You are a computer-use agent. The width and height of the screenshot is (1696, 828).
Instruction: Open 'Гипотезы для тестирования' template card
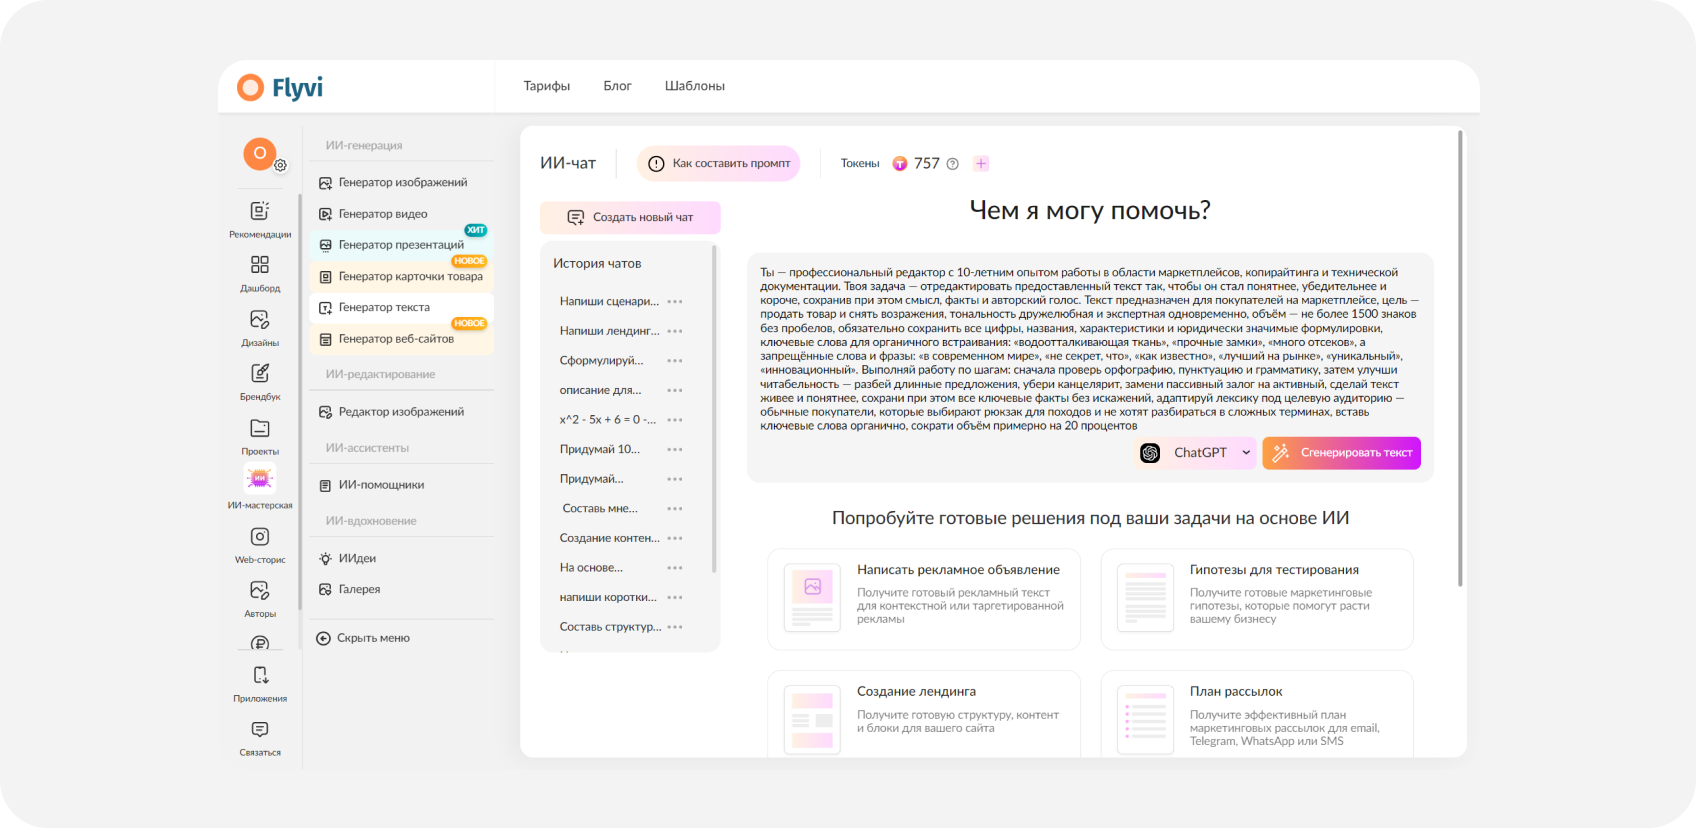click(x=1257, y=599)
